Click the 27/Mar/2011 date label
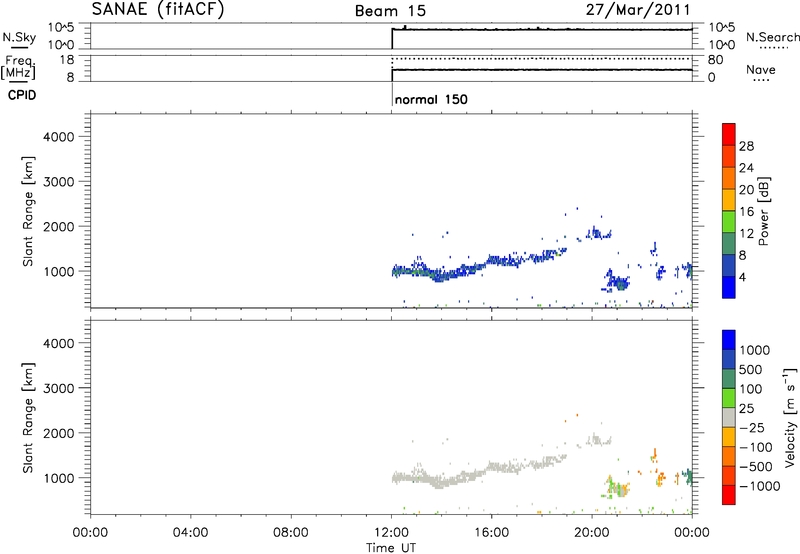The height and width of the screenshot is (554, 800). [x=638, y=10]
